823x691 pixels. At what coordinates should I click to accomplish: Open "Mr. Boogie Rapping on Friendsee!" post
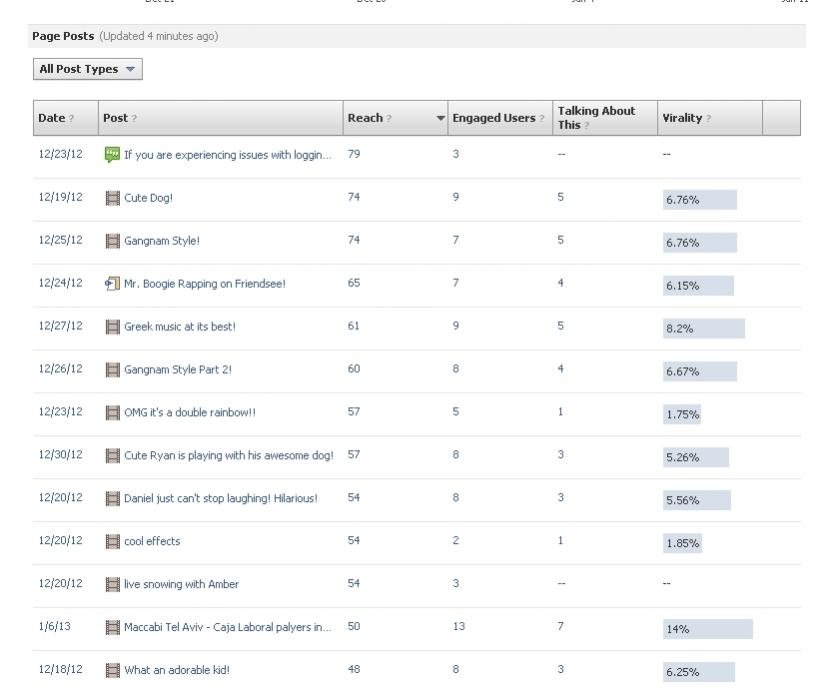click(205, 284)
